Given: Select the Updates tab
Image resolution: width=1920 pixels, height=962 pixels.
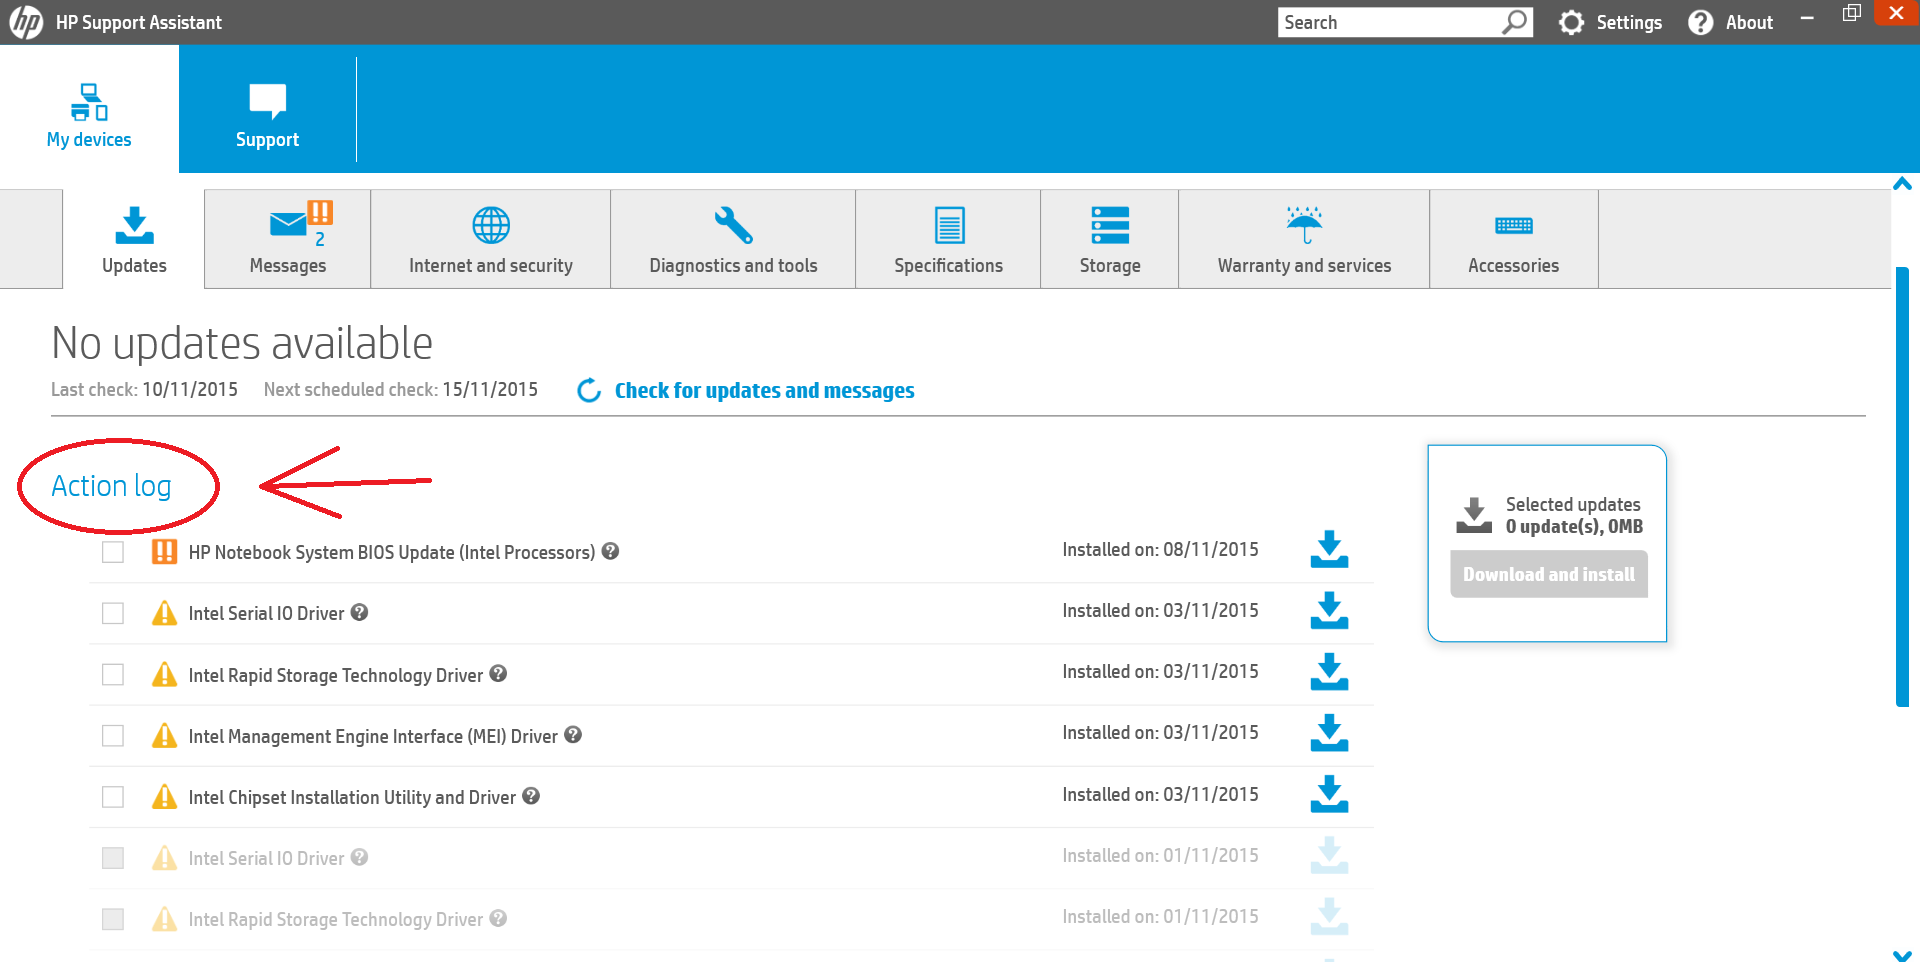Looking at the screenshot, I should click(x=134, y=240).
